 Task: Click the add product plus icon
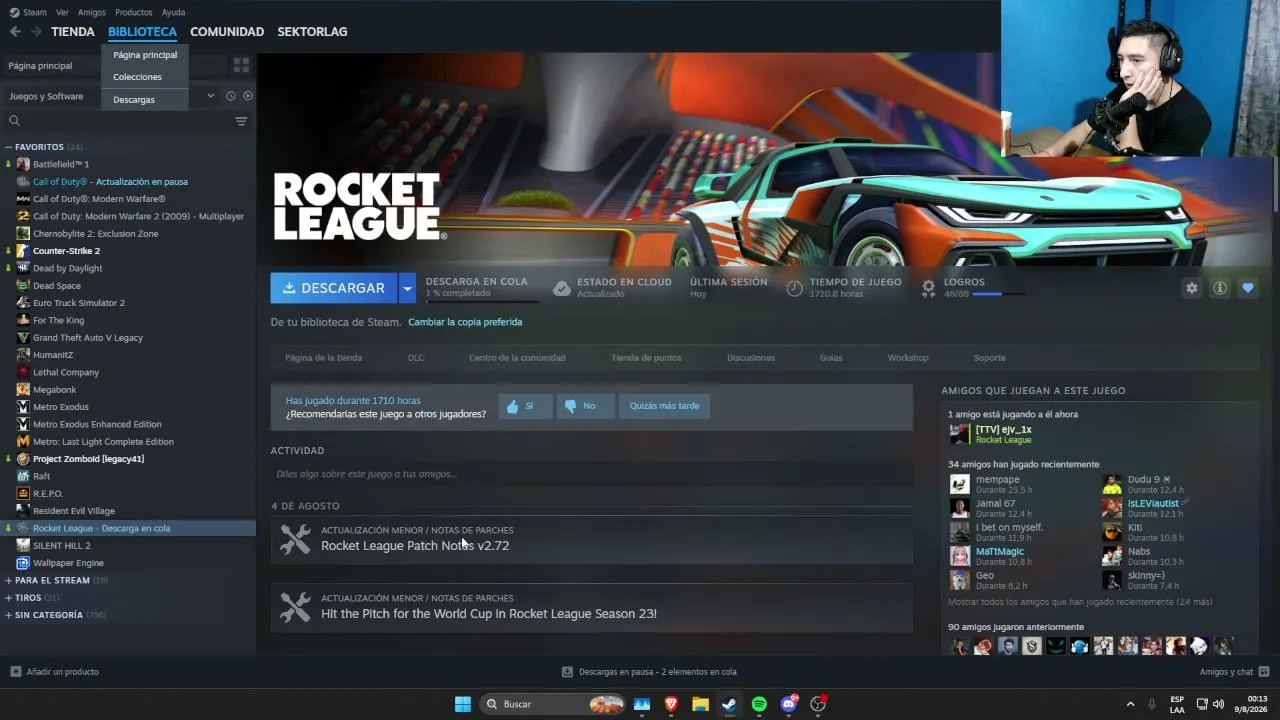click(x=15, y=672)
